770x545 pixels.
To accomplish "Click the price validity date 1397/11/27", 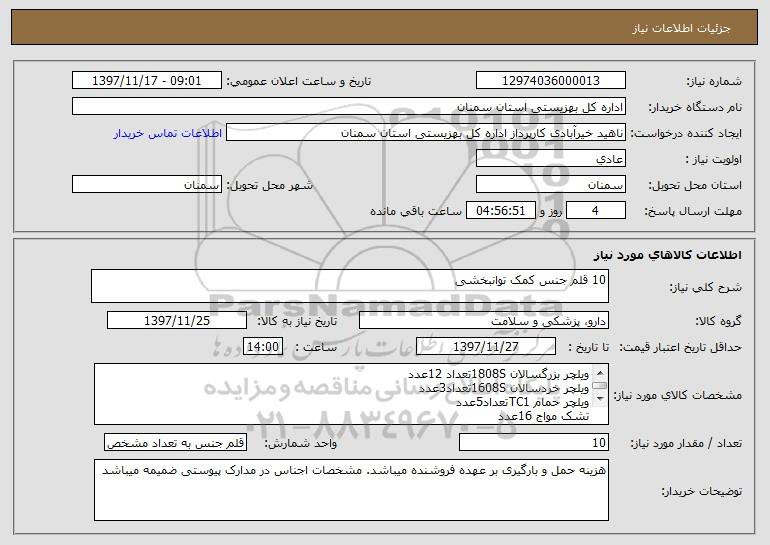I will coord(486,347).
